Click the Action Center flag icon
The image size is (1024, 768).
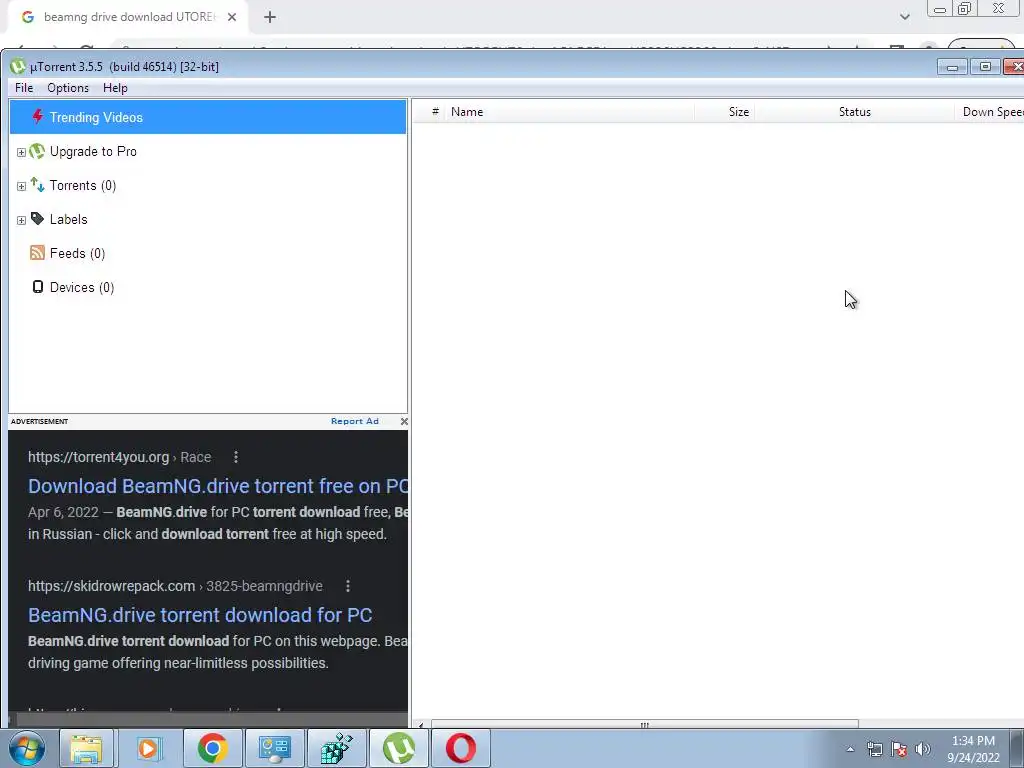coord(899,749)
